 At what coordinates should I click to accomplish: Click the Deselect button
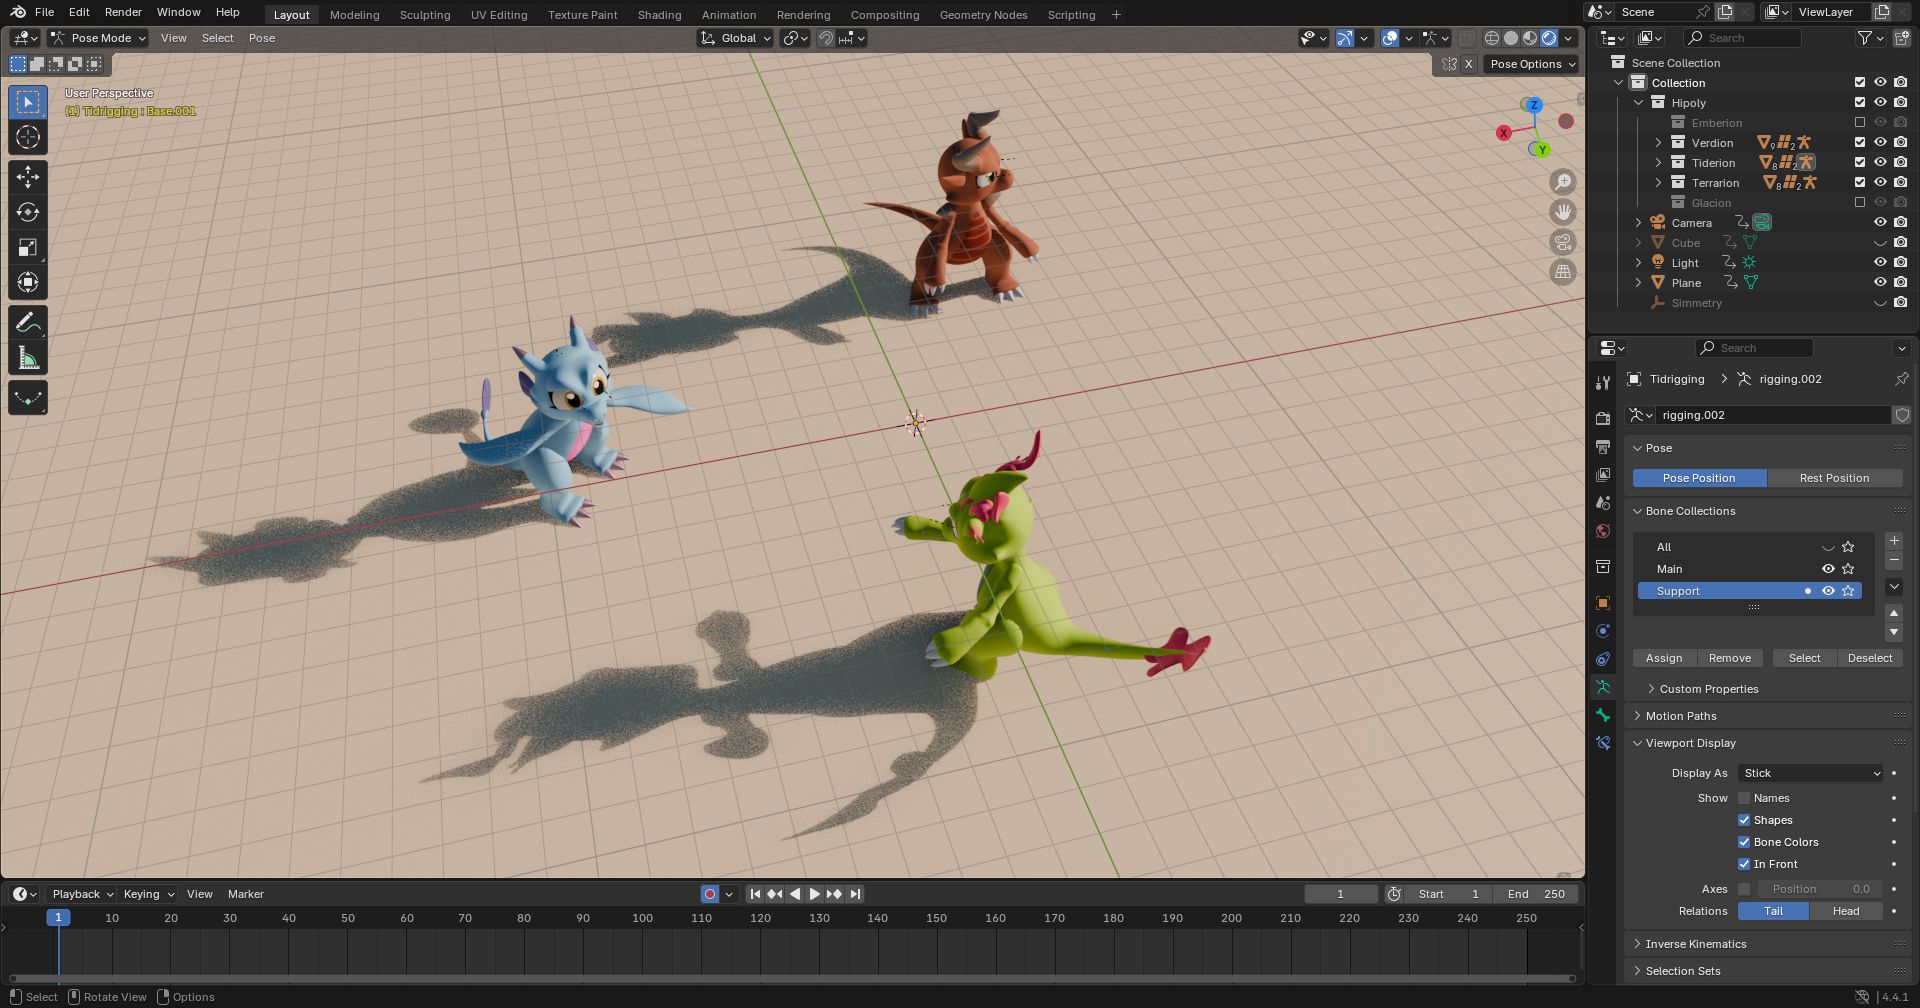1870,658
